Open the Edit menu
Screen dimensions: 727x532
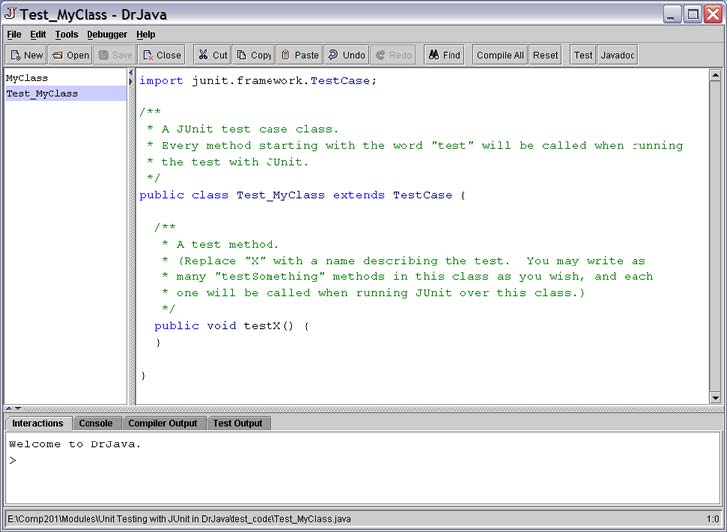tap(38, 34)
